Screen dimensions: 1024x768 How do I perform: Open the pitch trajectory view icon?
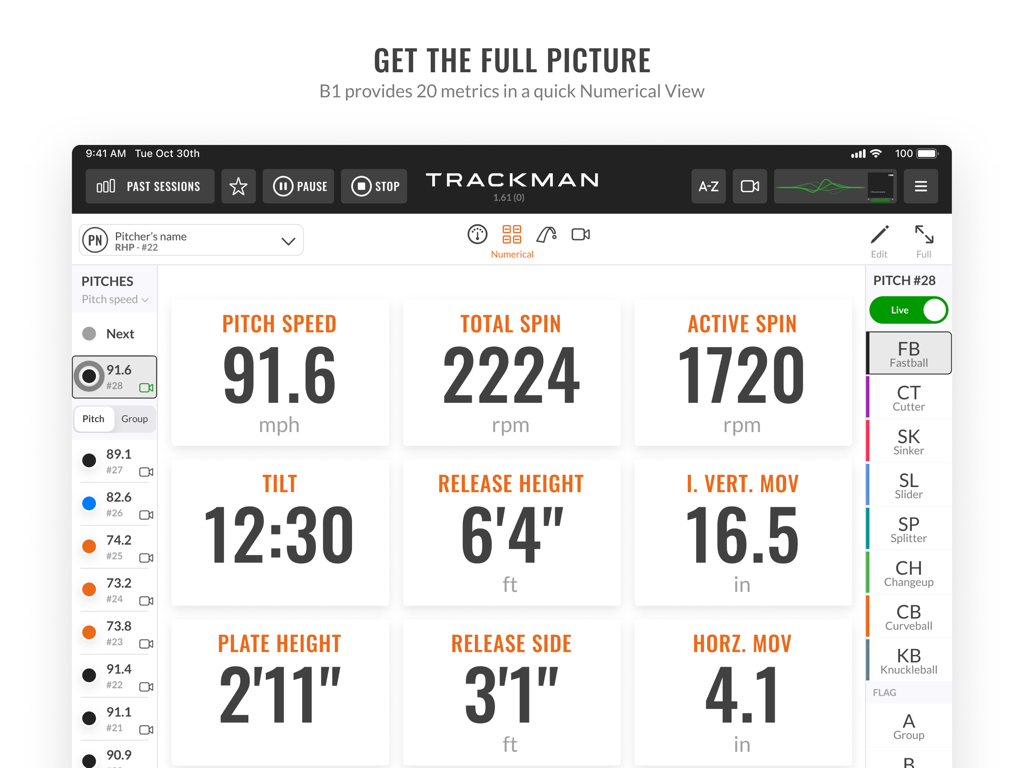tap(545, 236)
